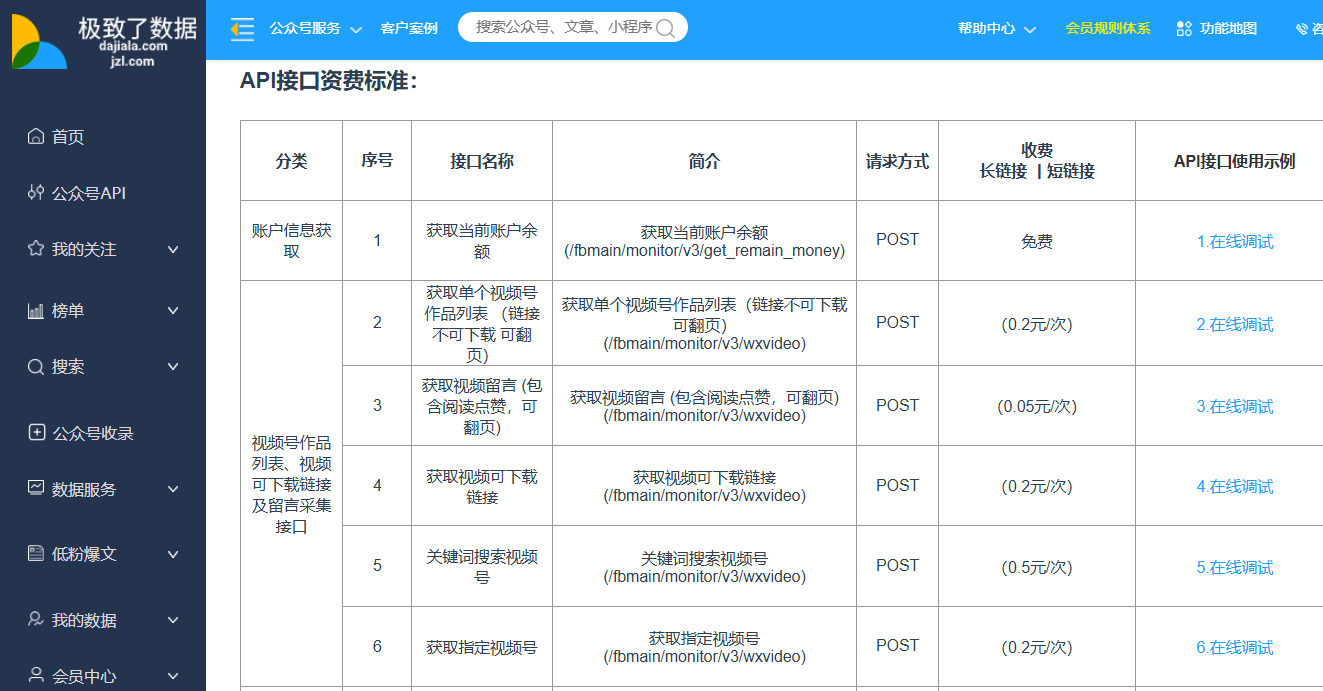
Task: Click the 视频号作品列表 category cell
Action: pos(291,485)
